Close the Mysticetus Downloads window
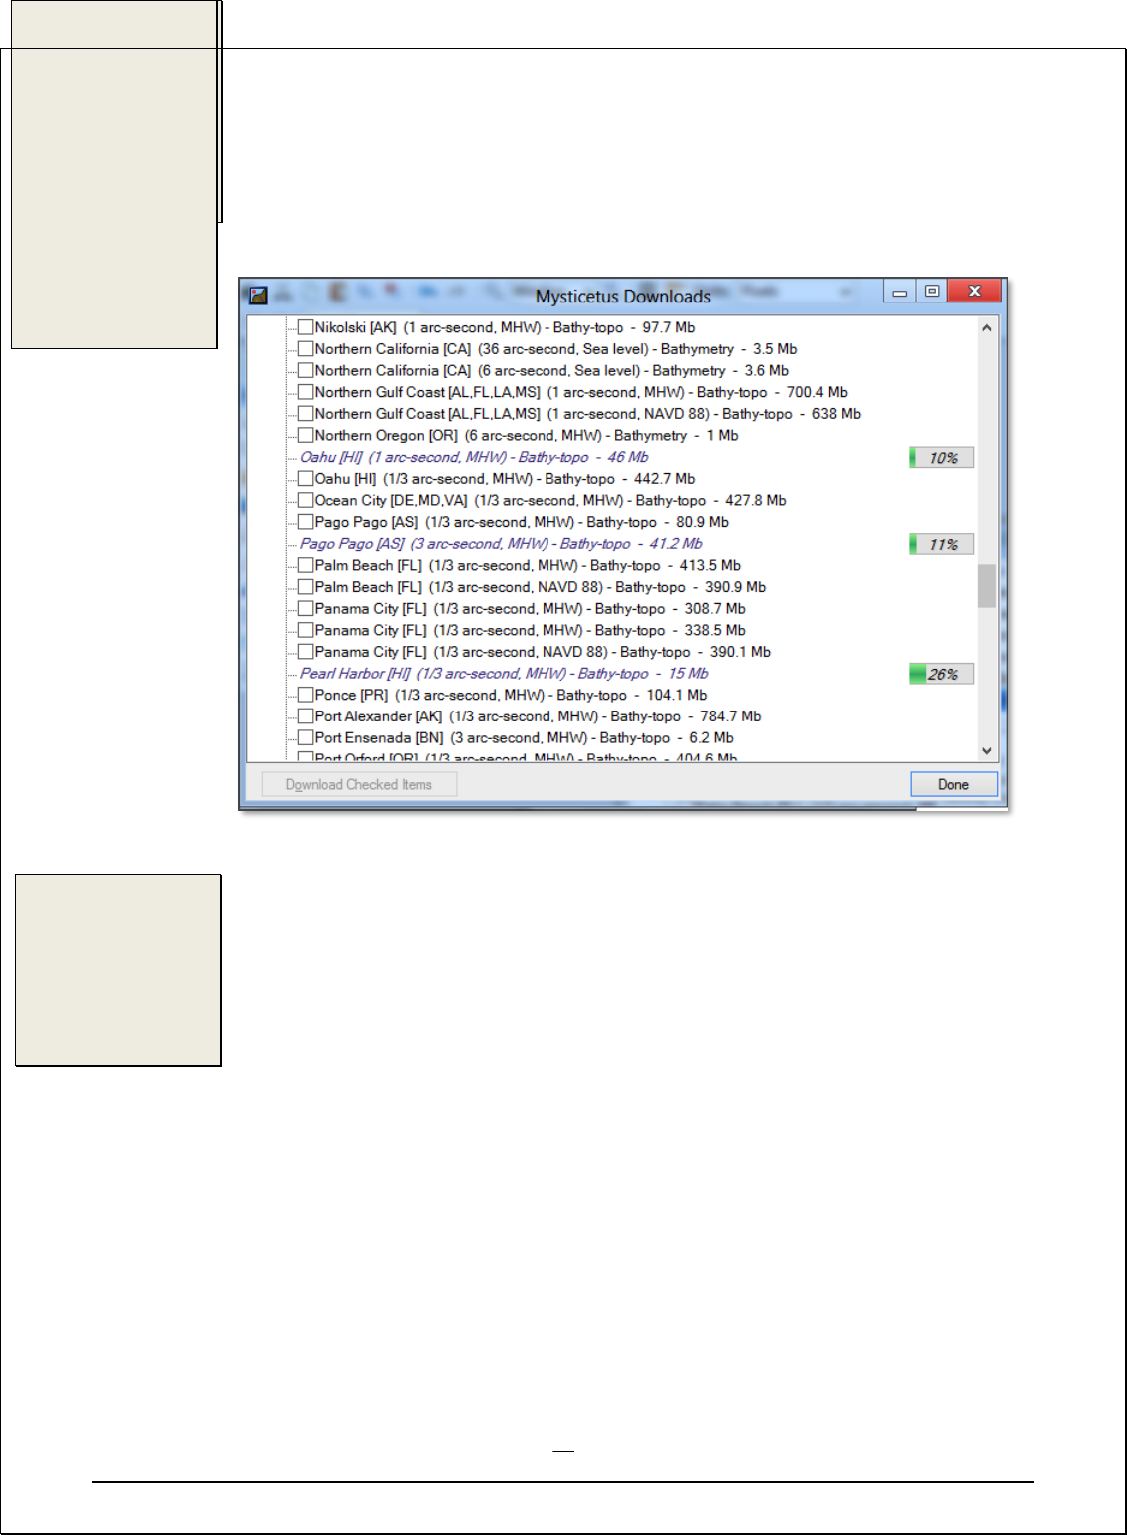The image size is (1127, 1535). point(975,291)
